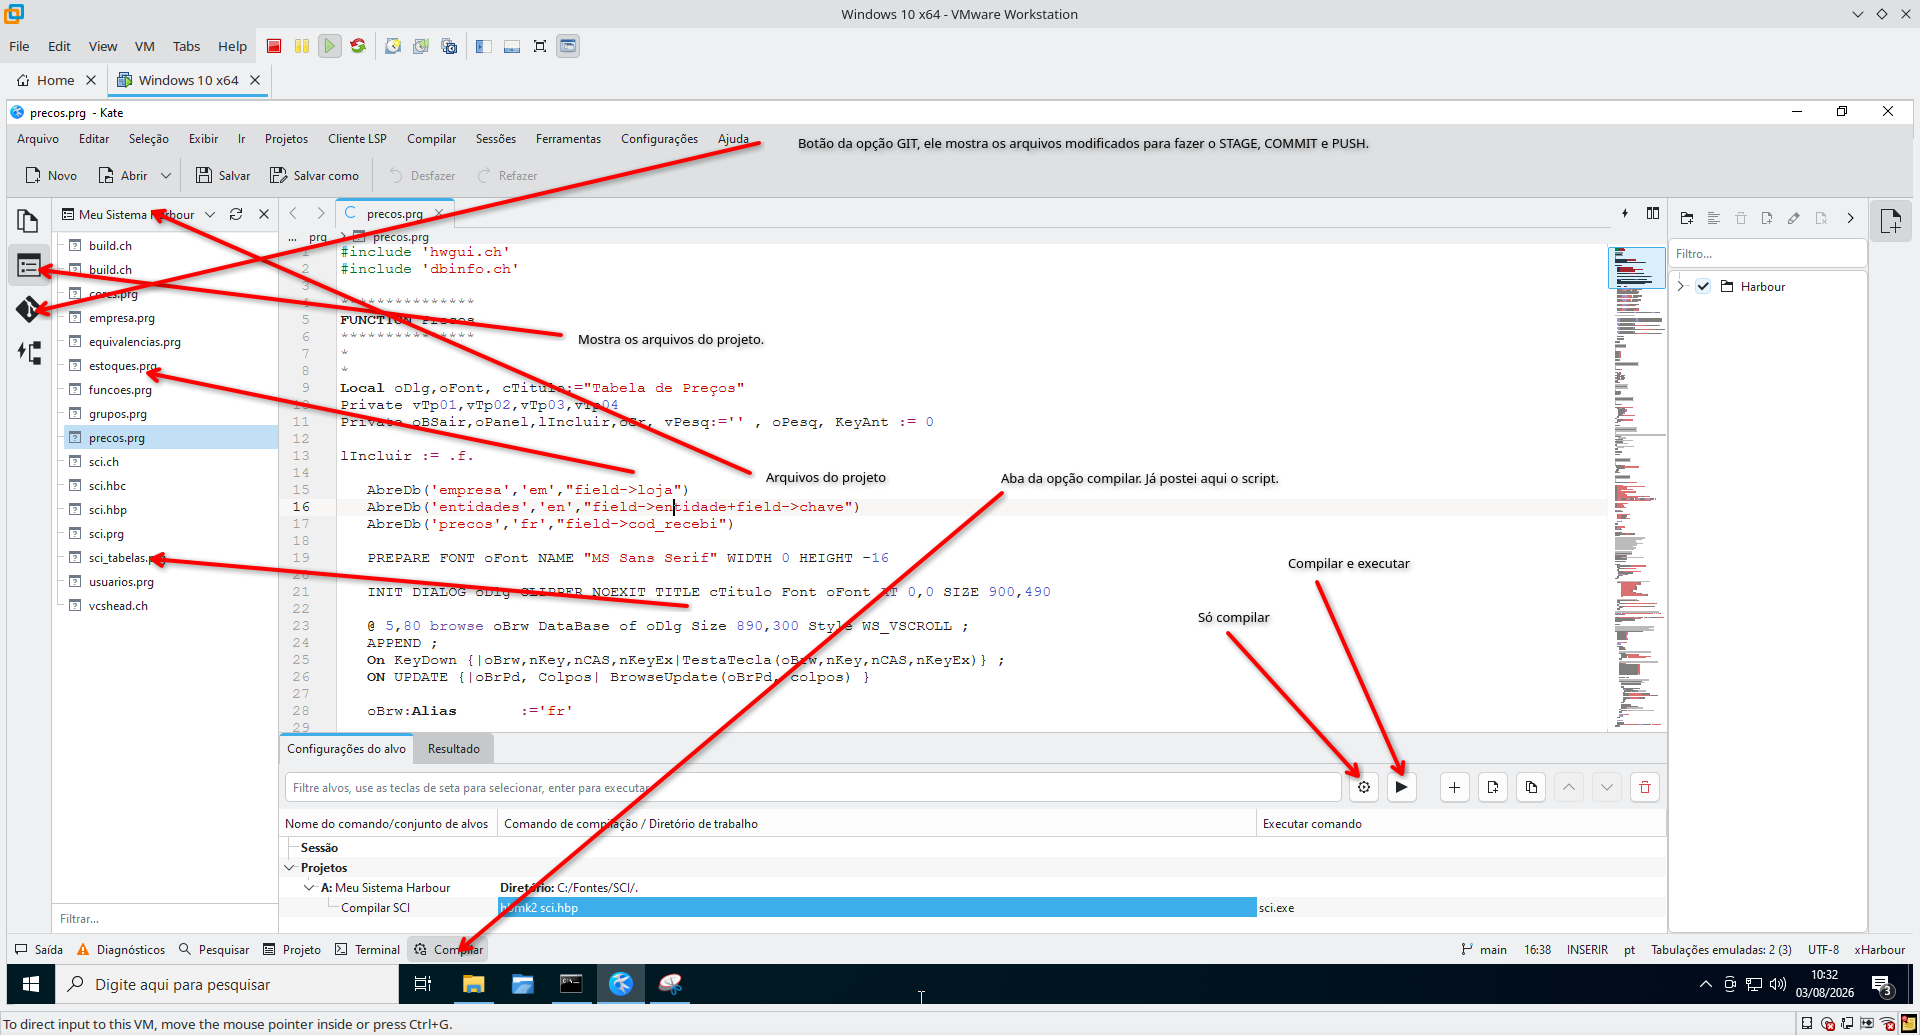Open the Diagnósticos bottom panel
This screenshot has height=1035, width=1920.
[x=121, y=949]
